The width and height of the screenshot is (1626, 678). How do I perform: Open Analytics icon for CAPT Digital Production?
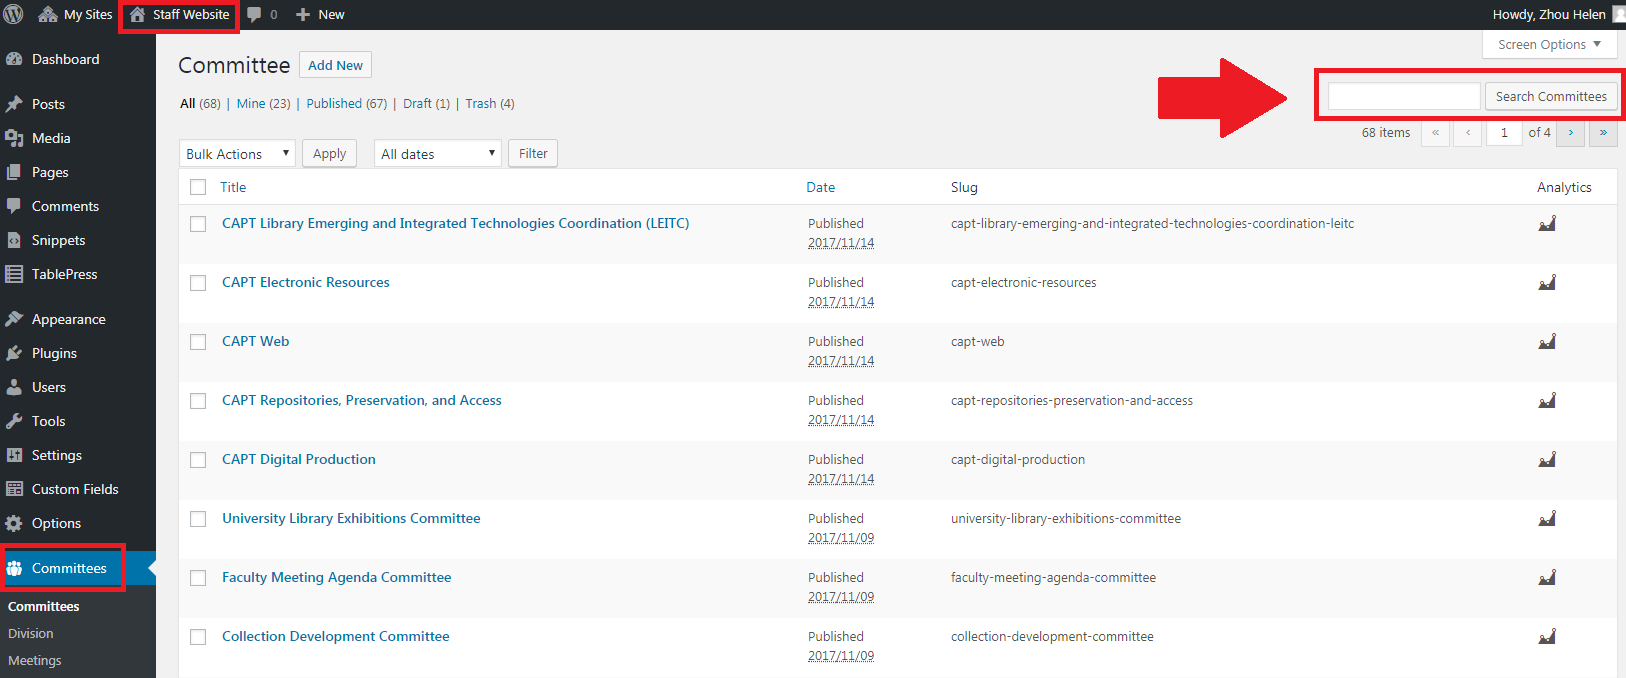(x=1547, y=460)
